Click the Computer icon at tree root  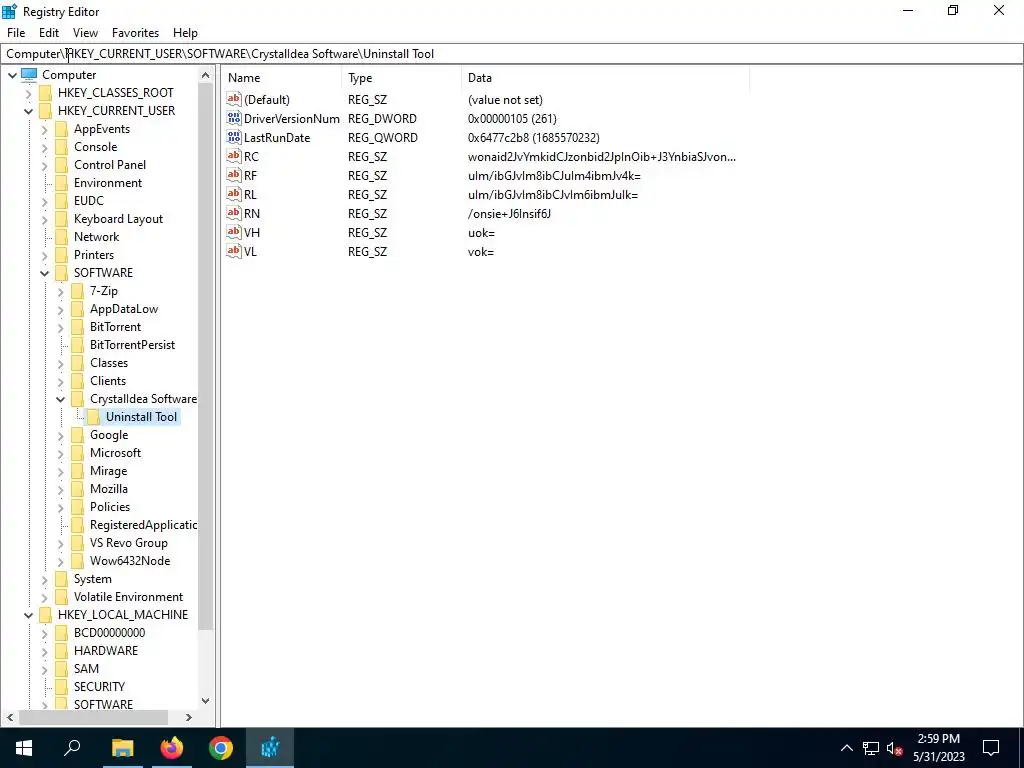click(x=29, y=74)
